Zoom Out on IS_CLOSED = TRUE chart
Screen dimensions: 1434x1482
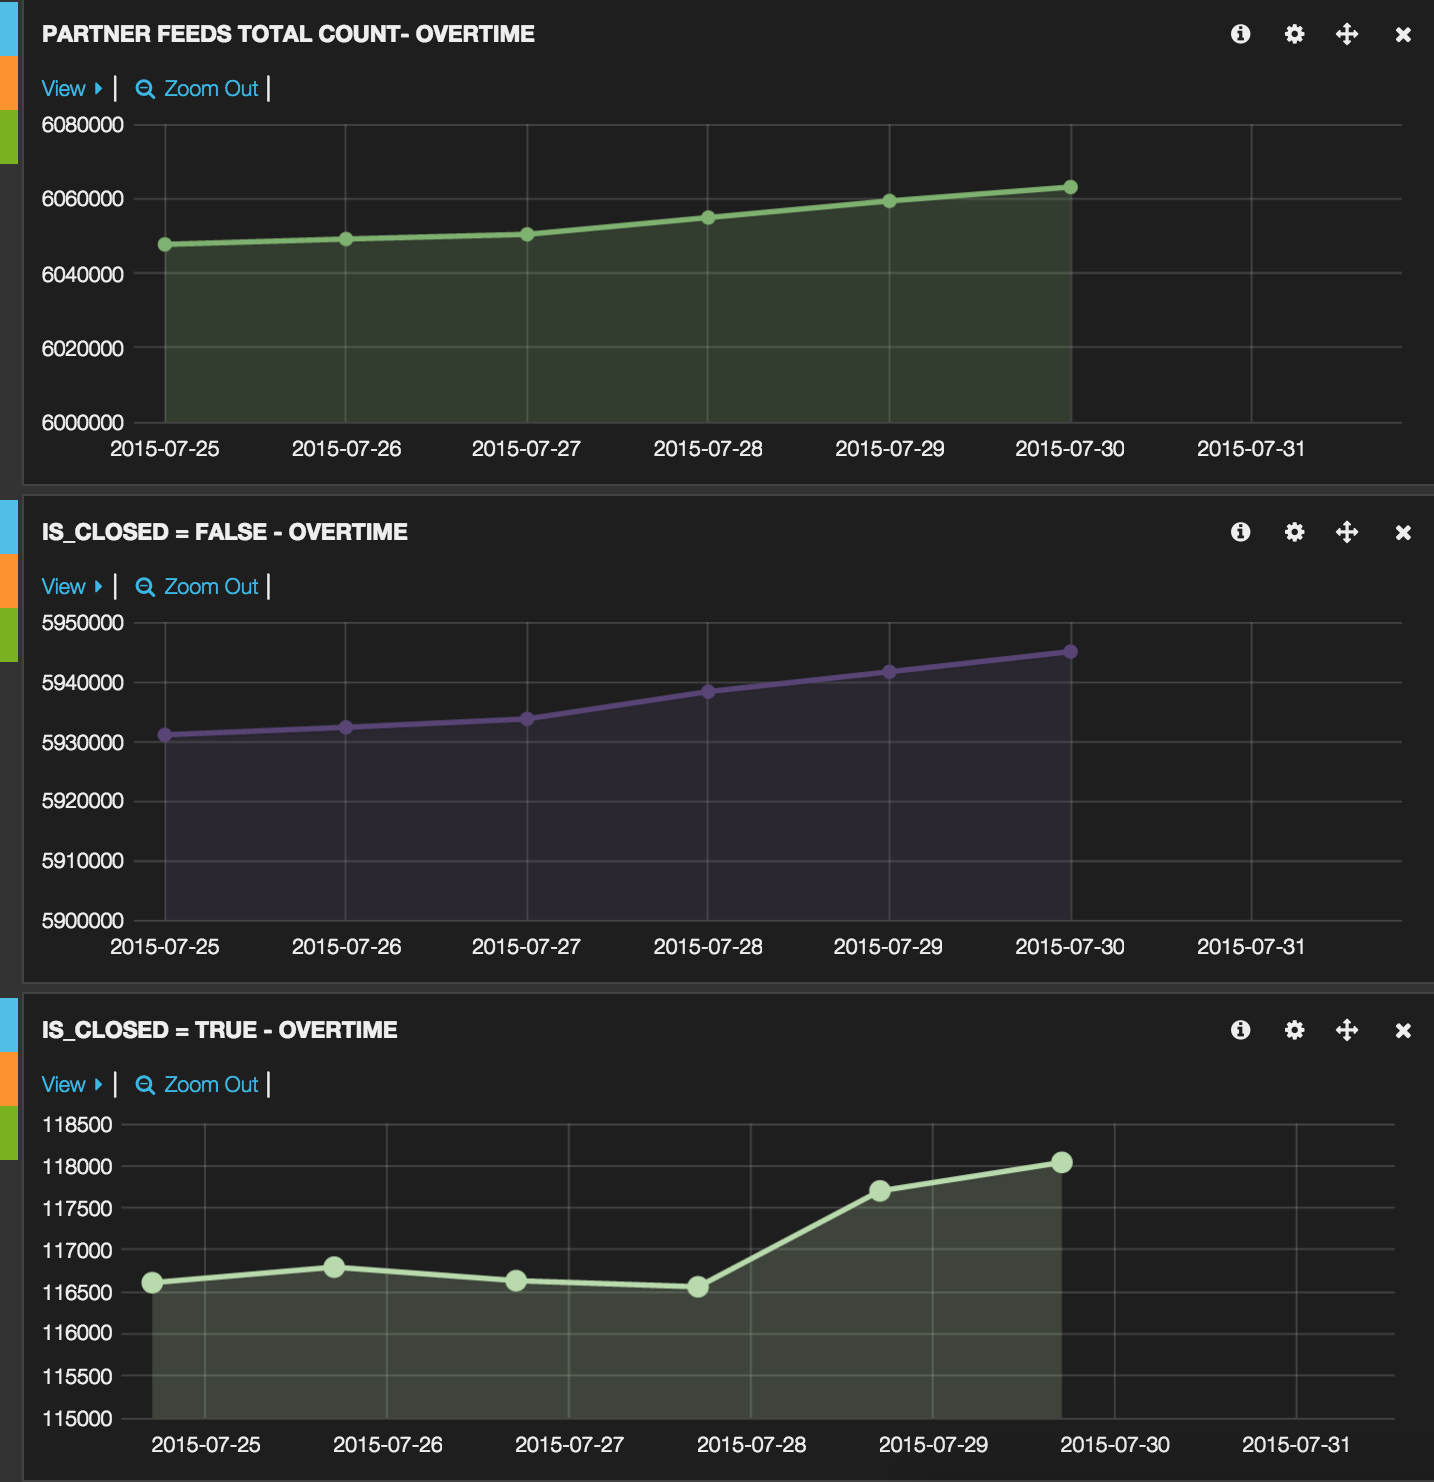pyautogui.click(x=197, y=1084)
